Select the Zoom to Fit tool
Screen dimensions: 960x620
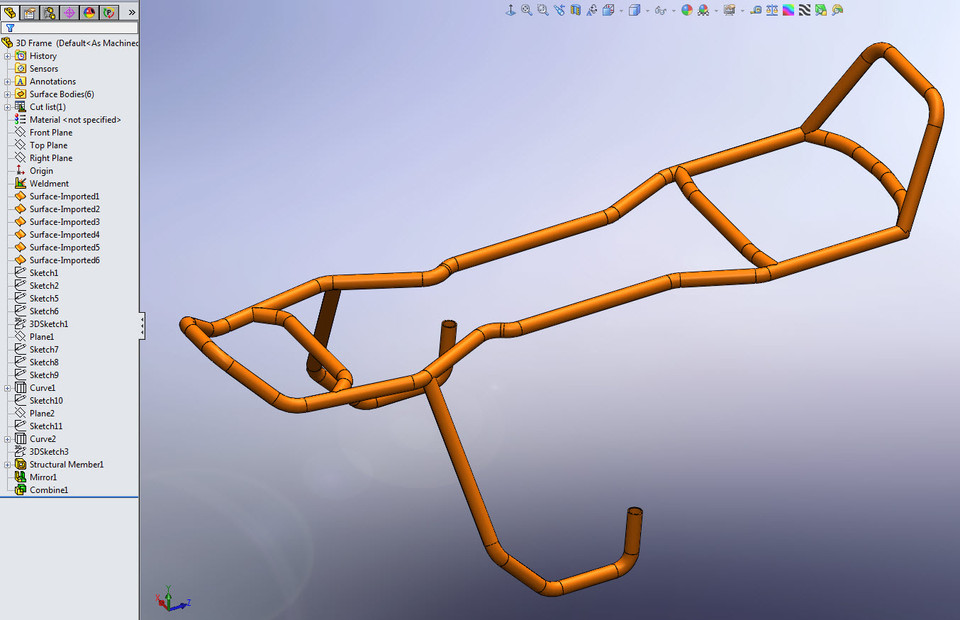(x=527, y=8)
